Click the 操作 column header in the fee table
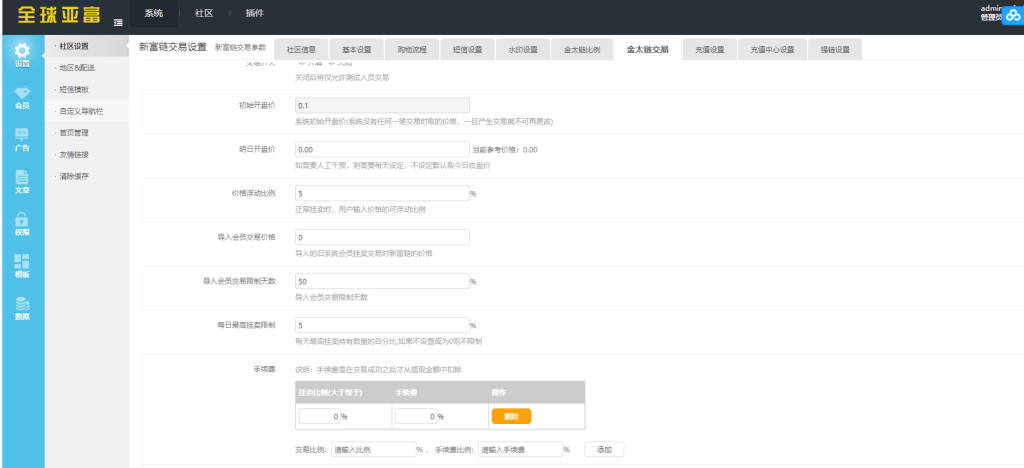Viewport: 1024px width, 468px height. [497, 393]
